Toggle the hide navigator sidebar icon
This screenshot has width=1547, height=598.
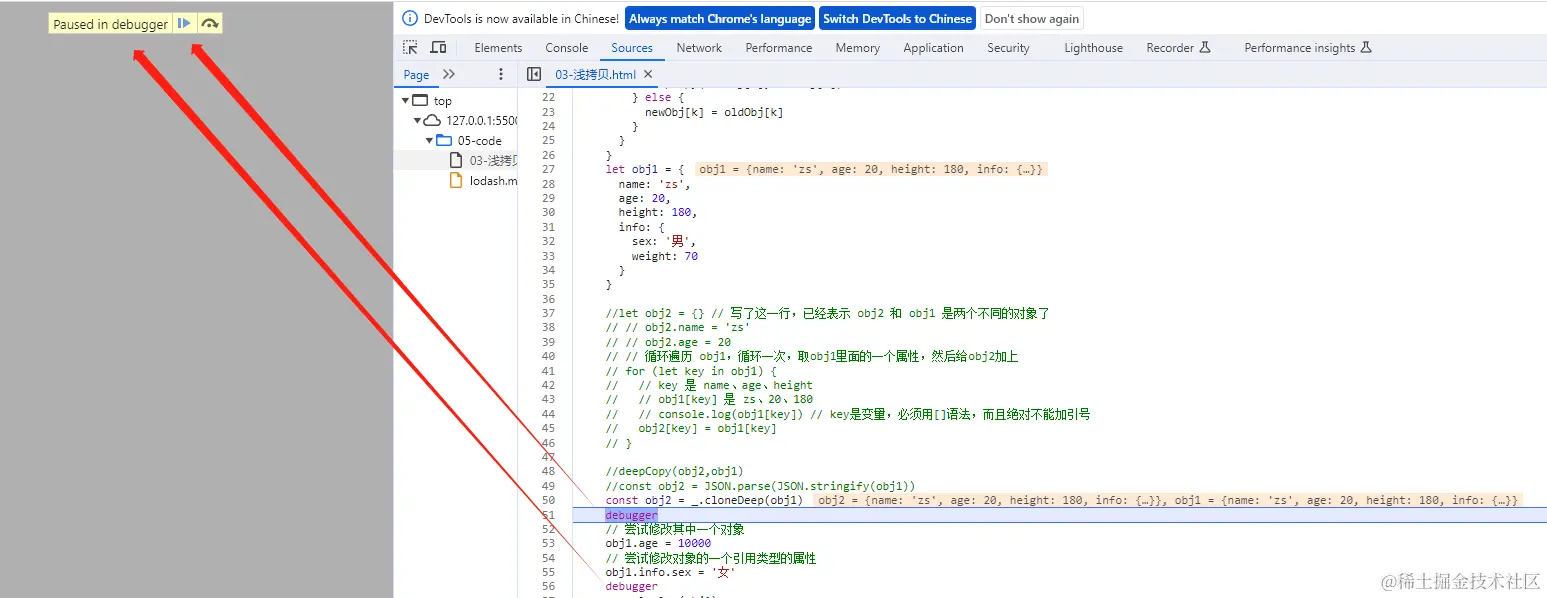pos(534,74)
